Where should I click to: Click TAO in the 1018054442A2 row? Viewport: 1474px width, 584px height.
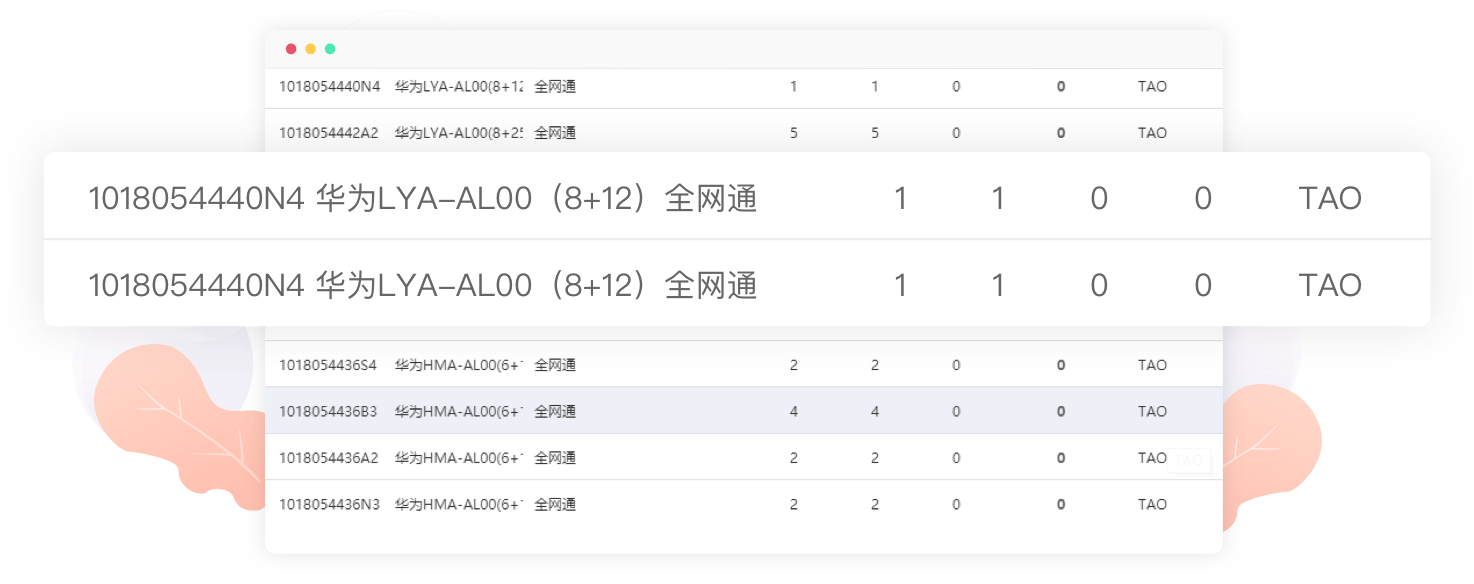(1152, 133)
